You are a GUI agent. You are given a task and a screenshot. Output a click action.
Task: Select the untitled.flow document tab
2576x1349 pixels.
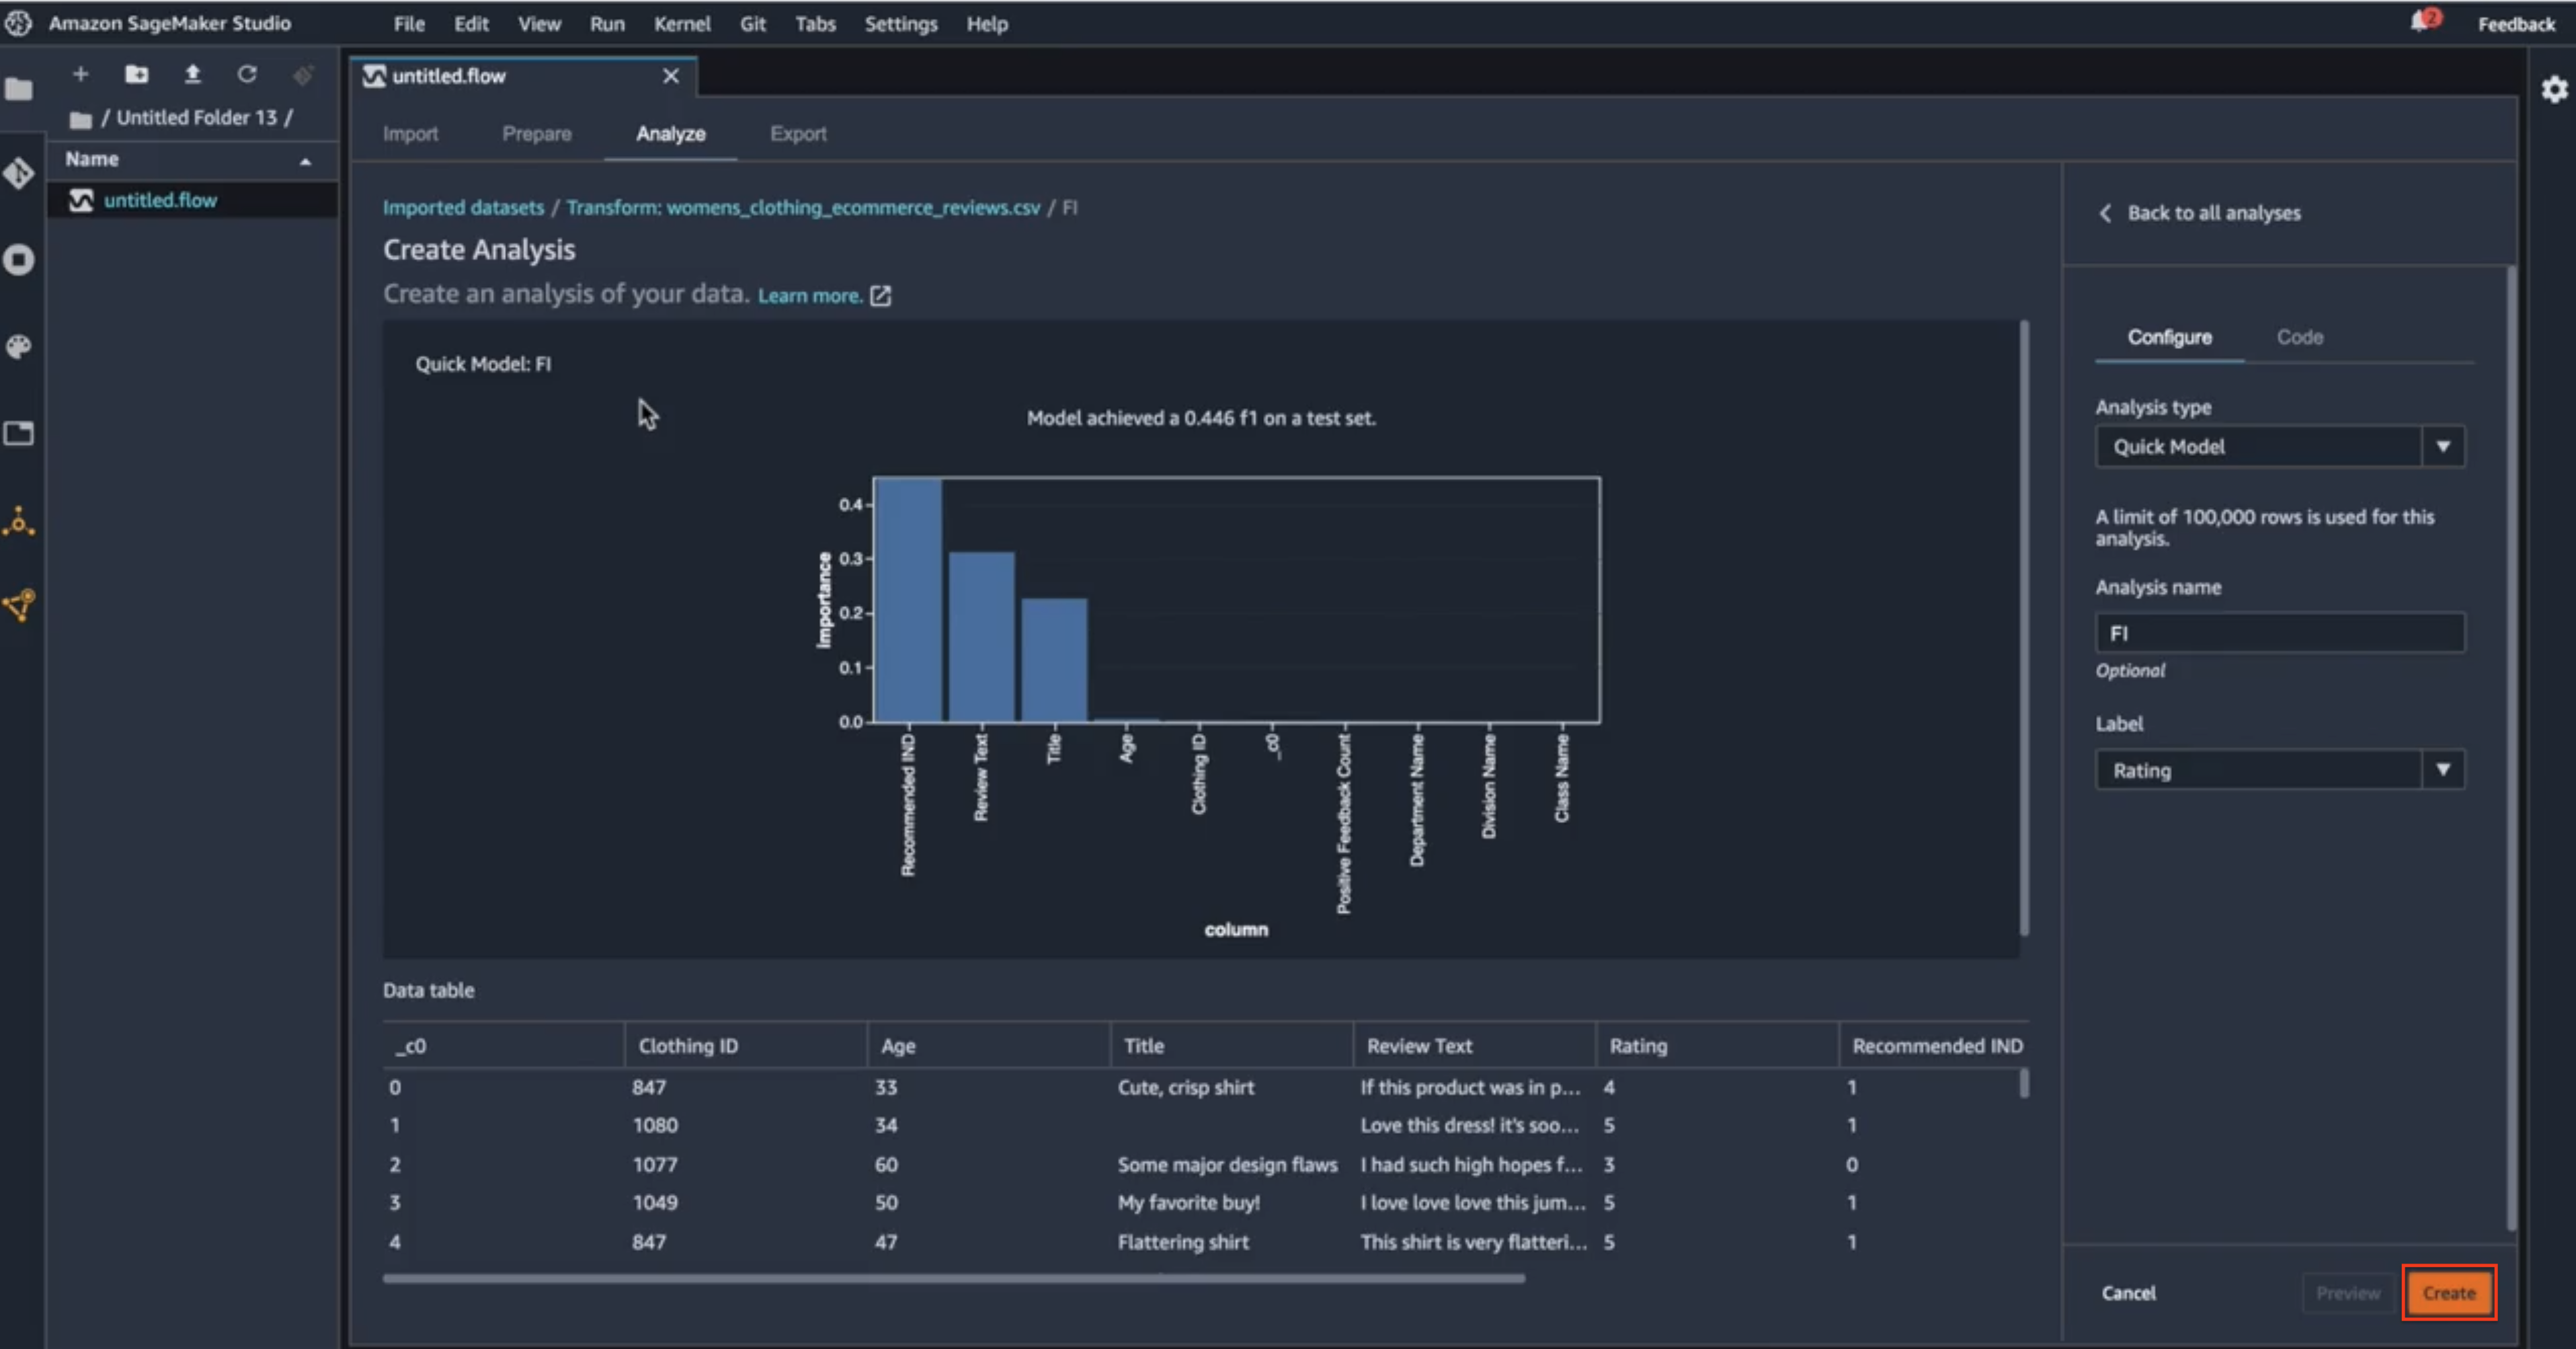click(523, 76)
